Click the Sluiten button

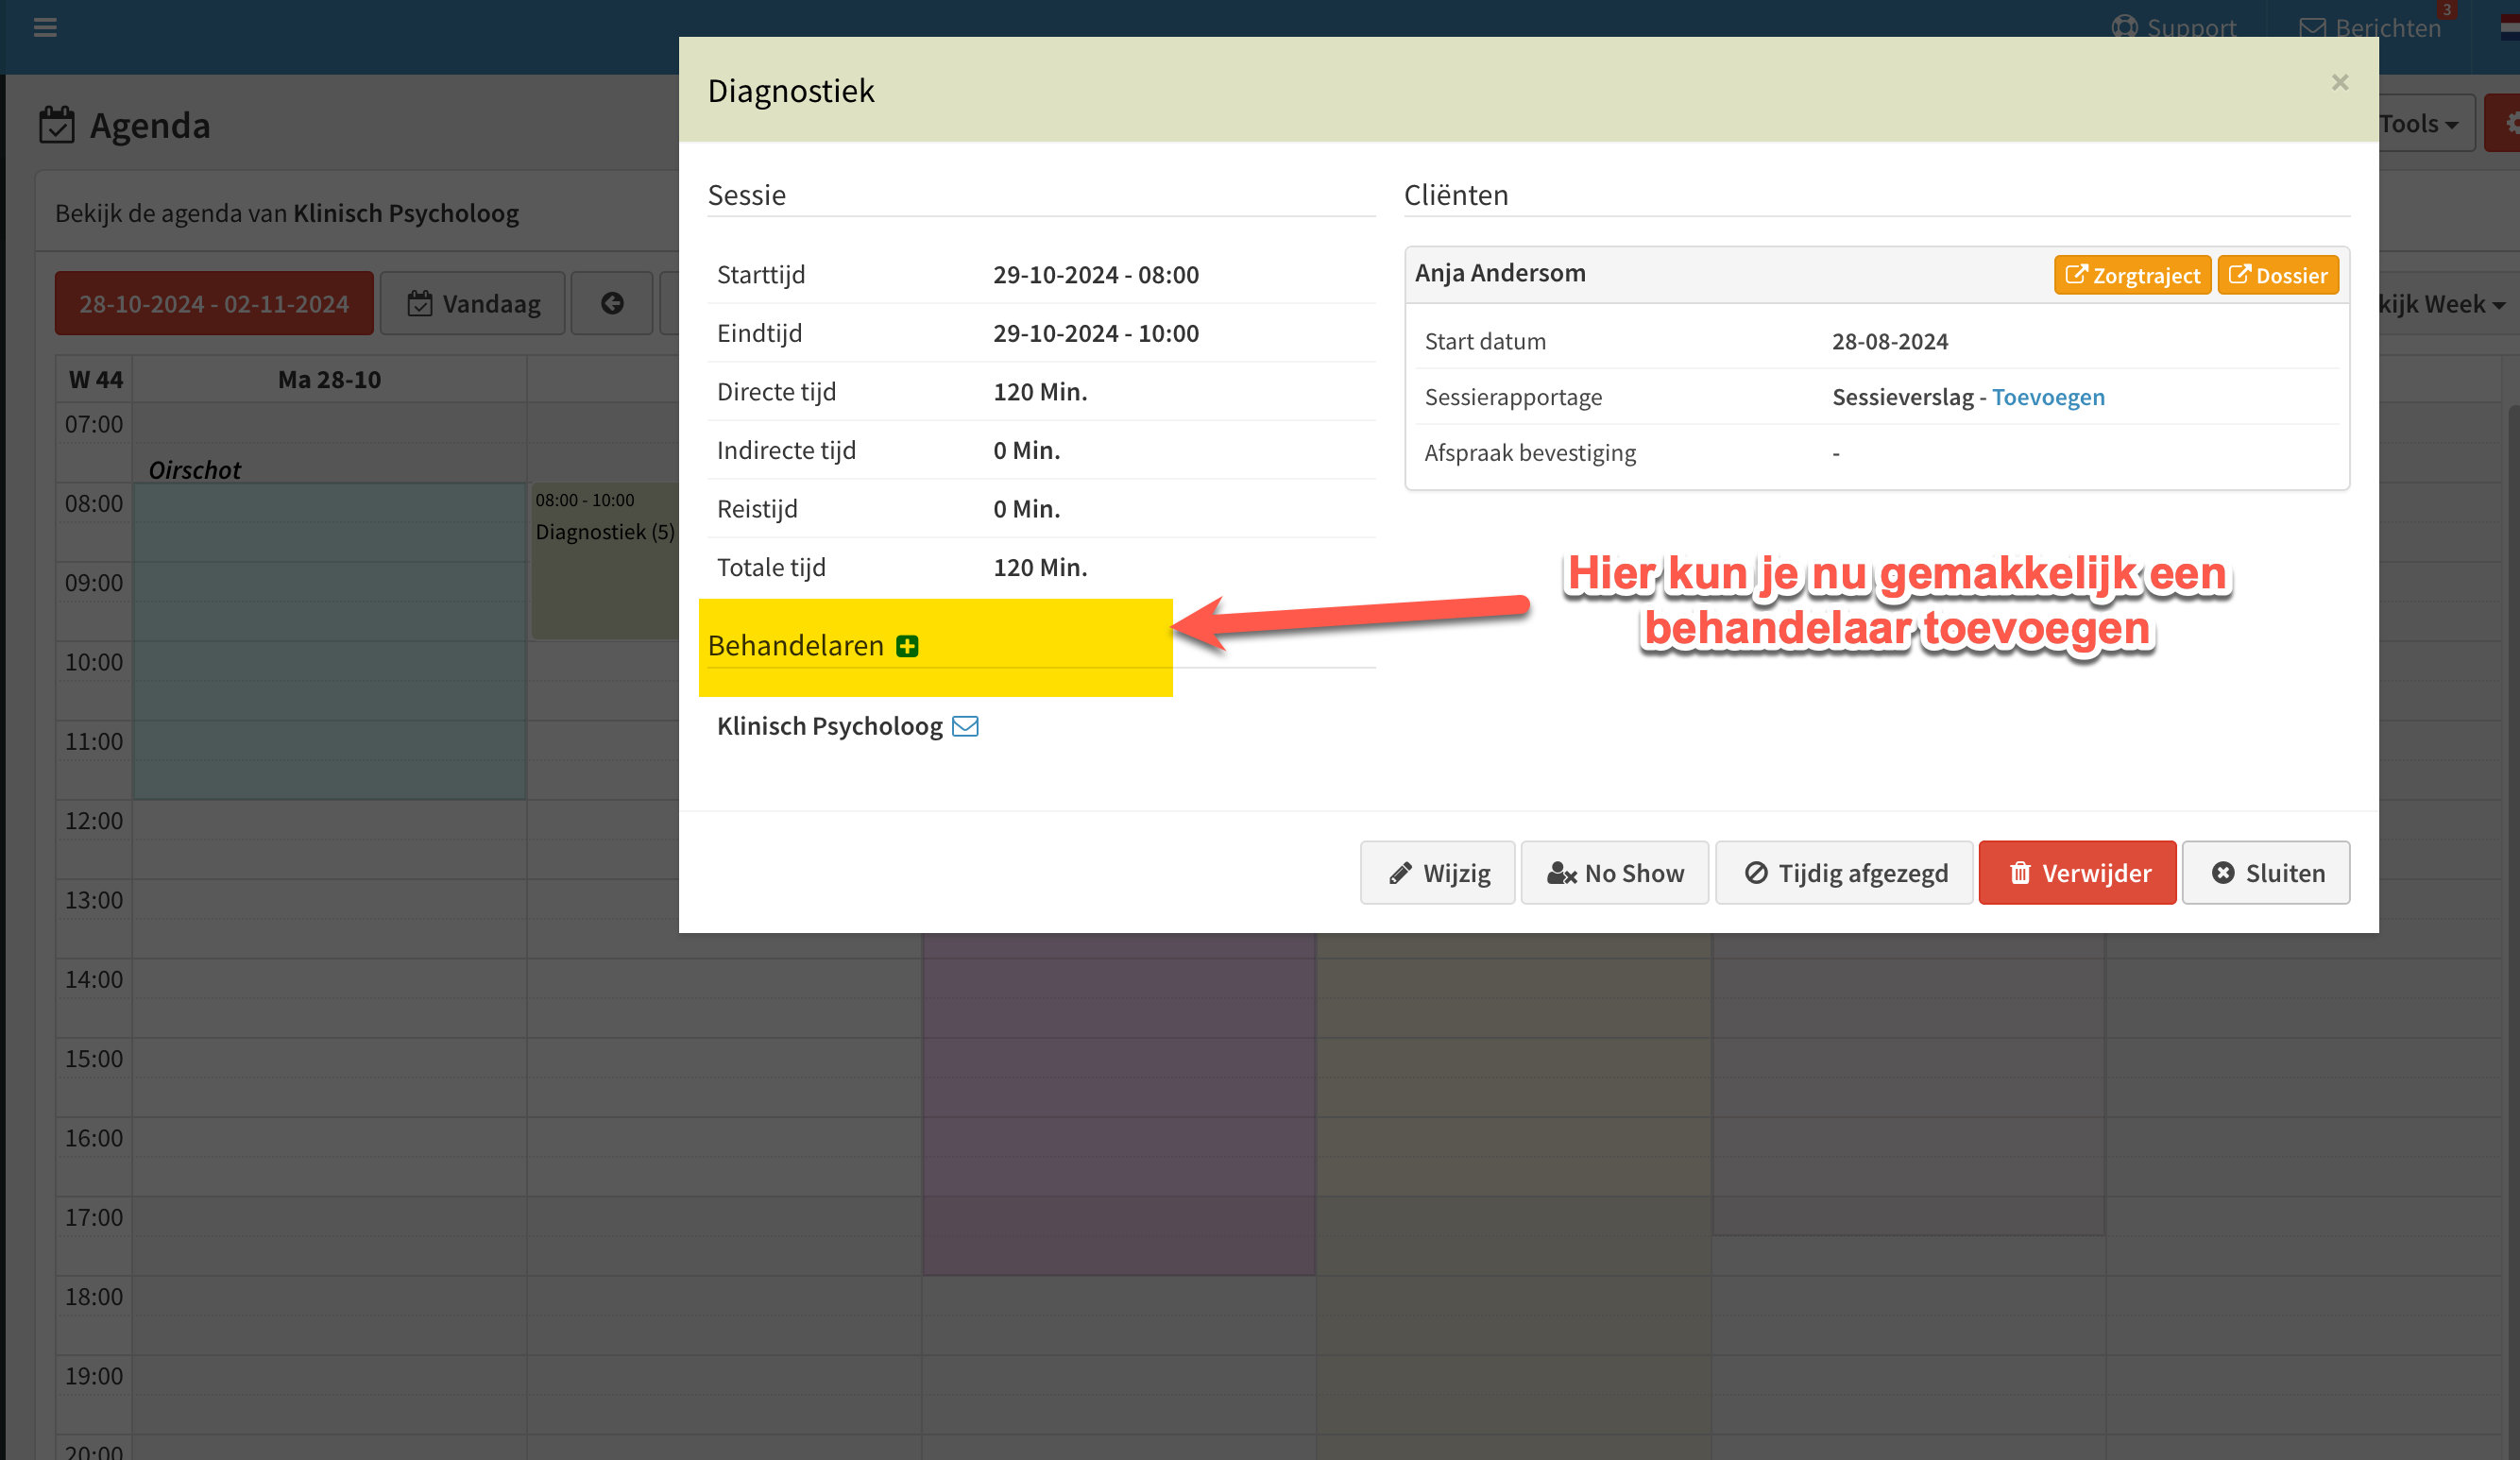[x=2265, y=873]
